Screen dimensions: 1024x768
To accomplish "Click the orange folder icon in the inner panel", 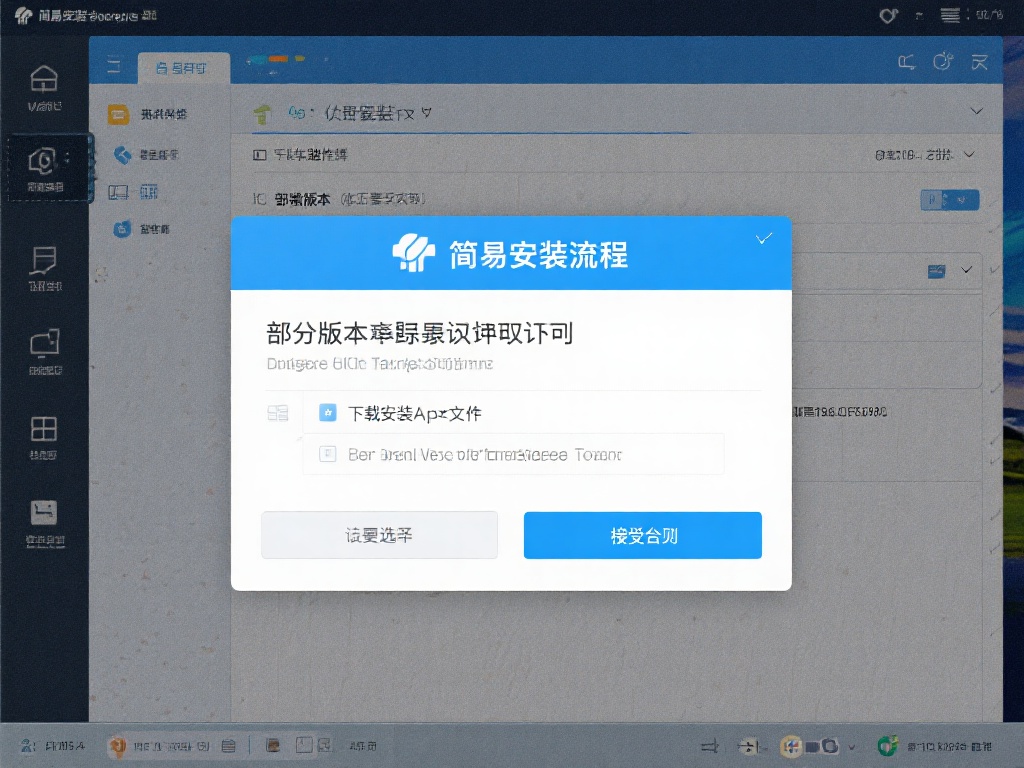I will point(120,114).
